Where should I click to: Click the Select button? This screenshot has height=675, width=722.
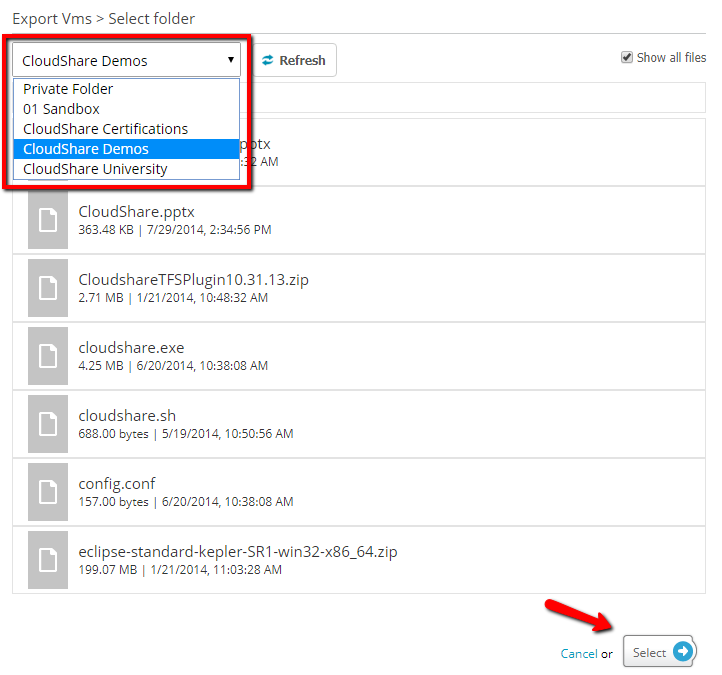659,651
